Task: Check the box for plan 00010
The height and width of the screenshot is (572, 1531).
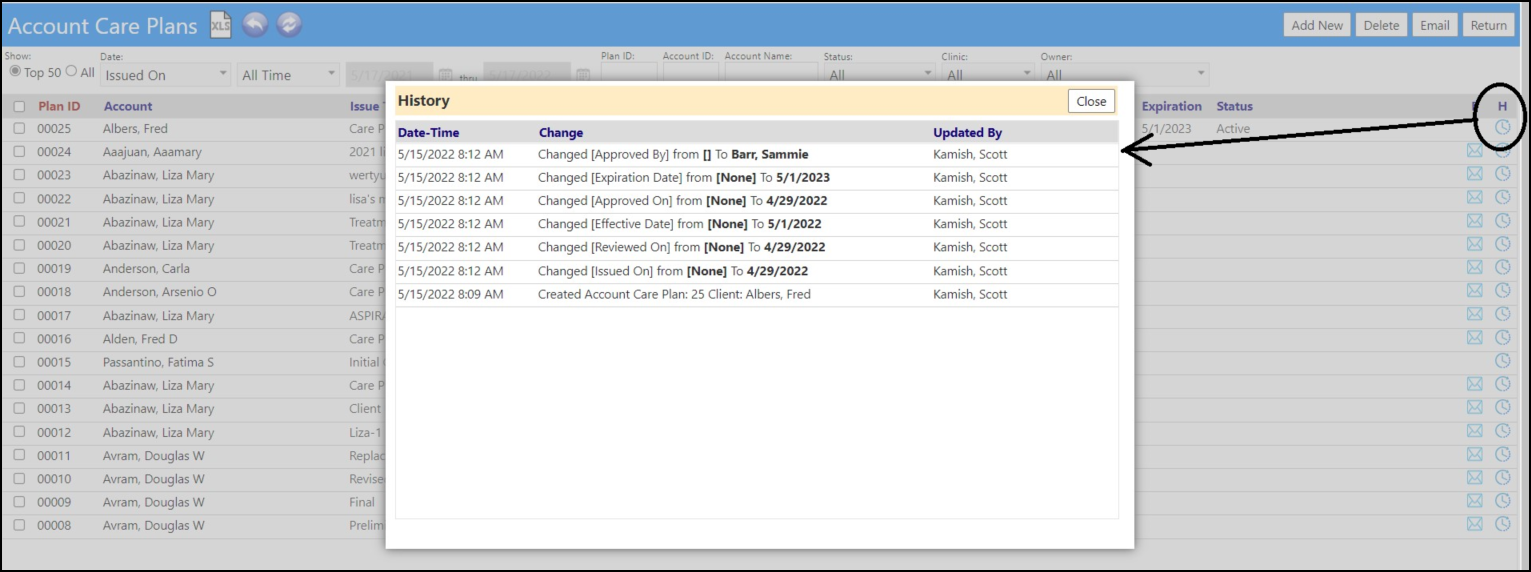Action: pos(19,479)
